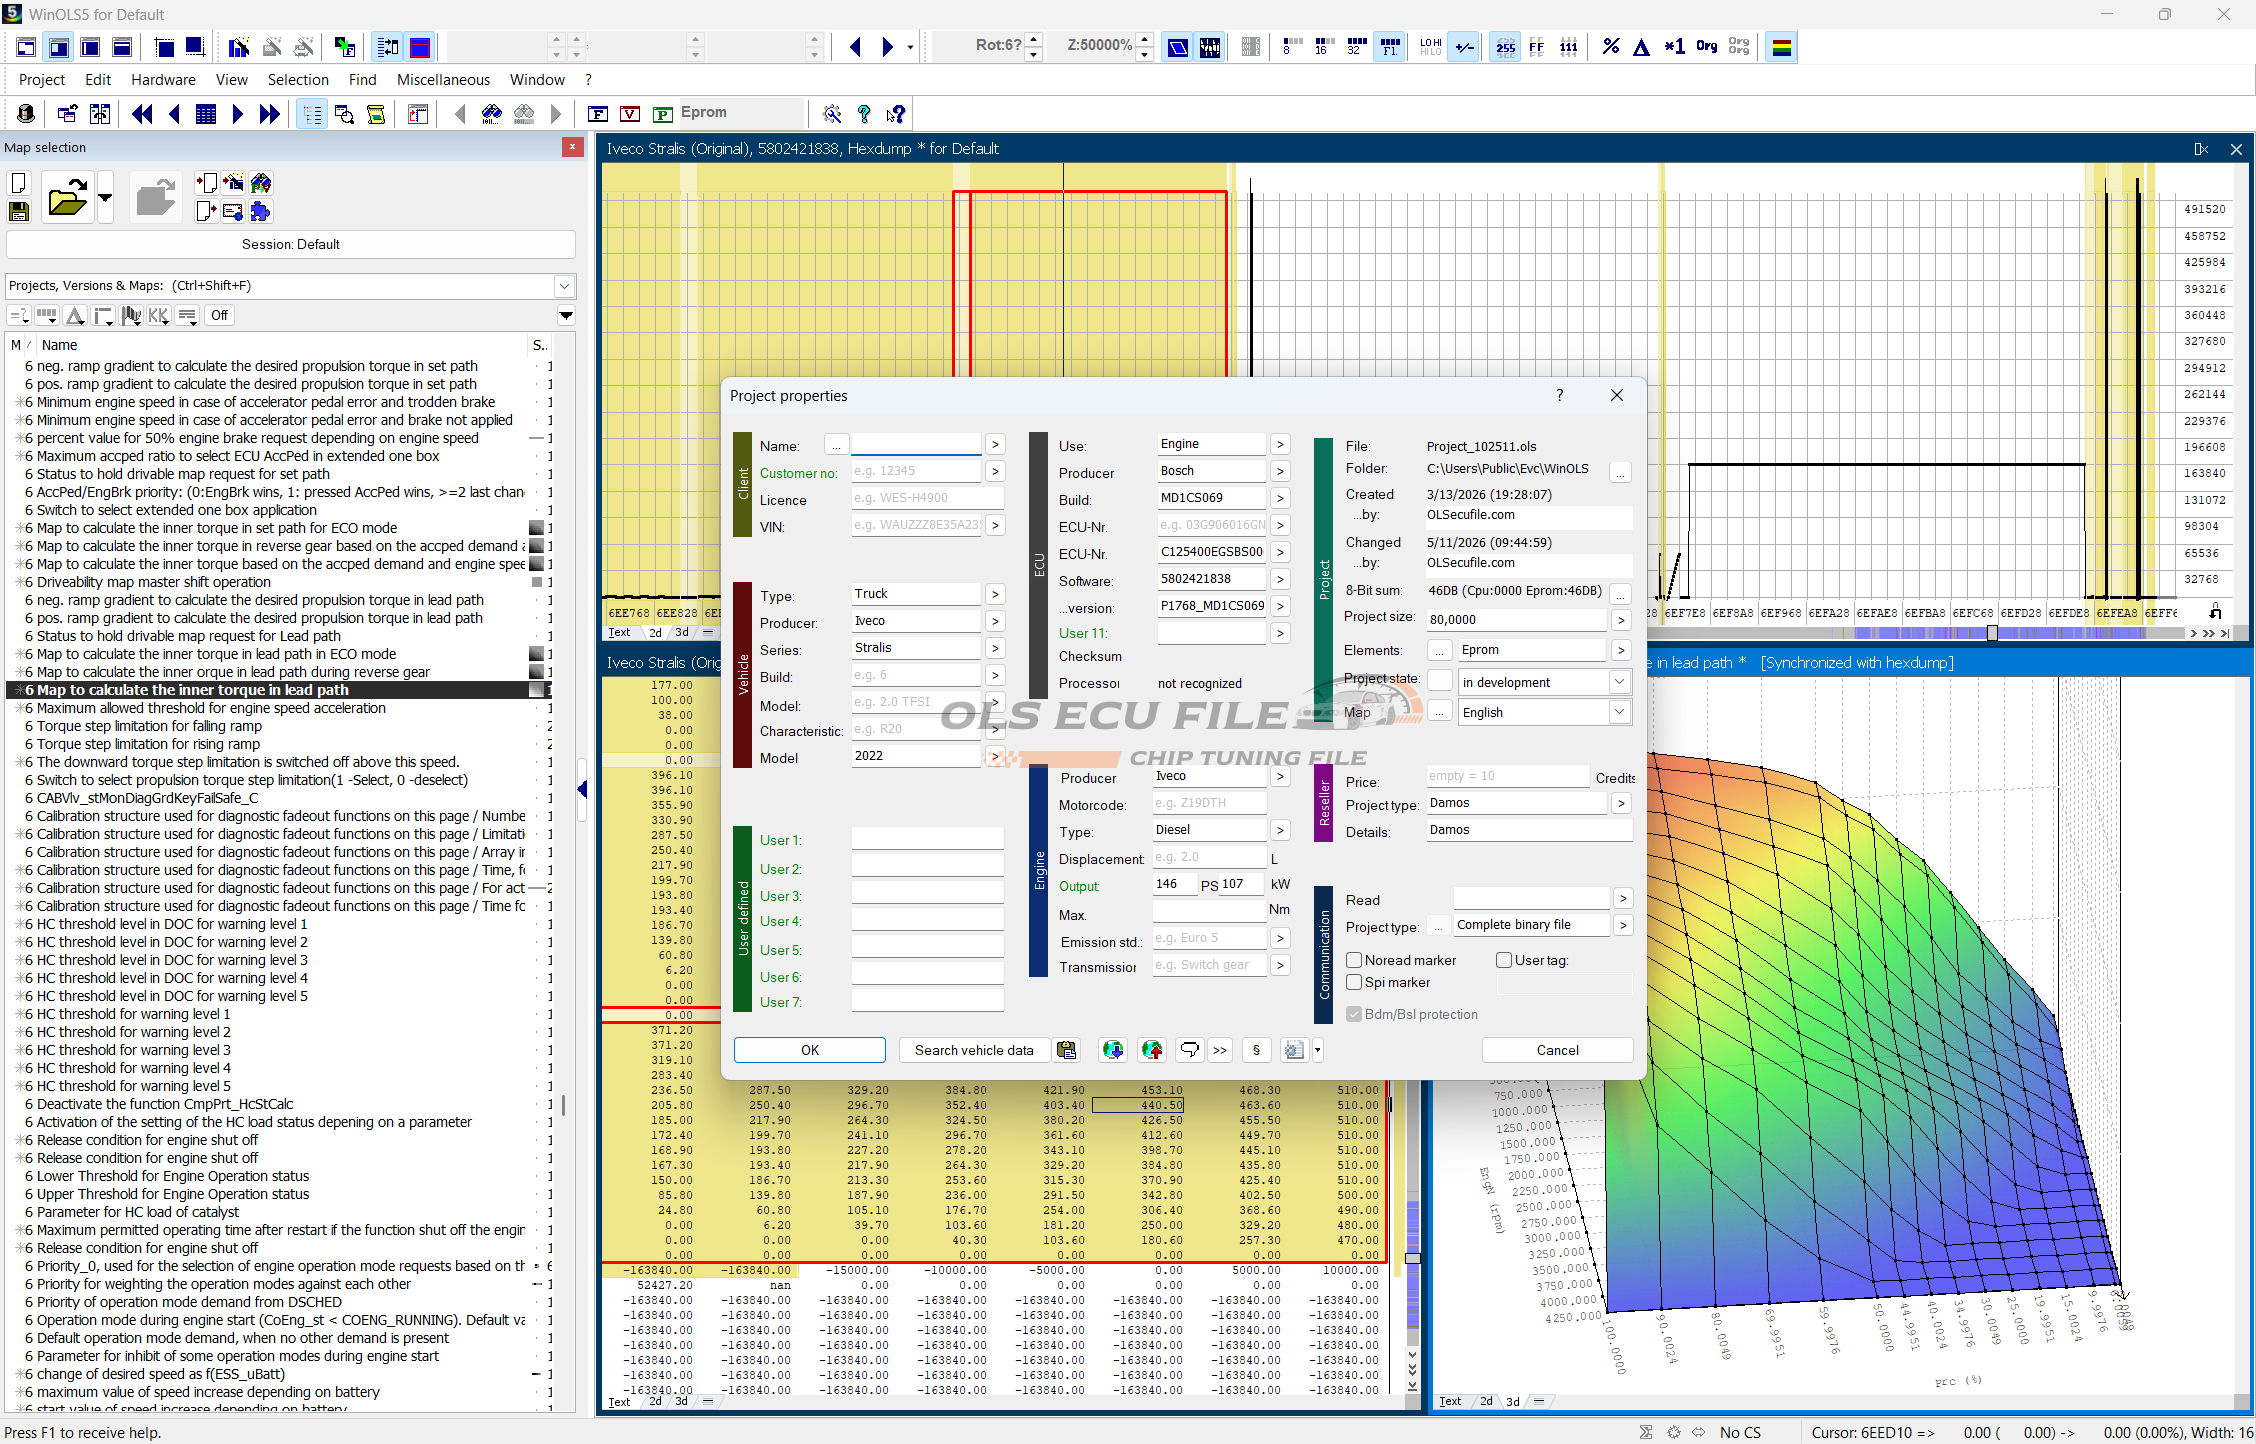Image resolution: width=2256 pixels, height=1444 pixels.
Task: Click the new blank project icon
Action: click(x=18, y=183)
